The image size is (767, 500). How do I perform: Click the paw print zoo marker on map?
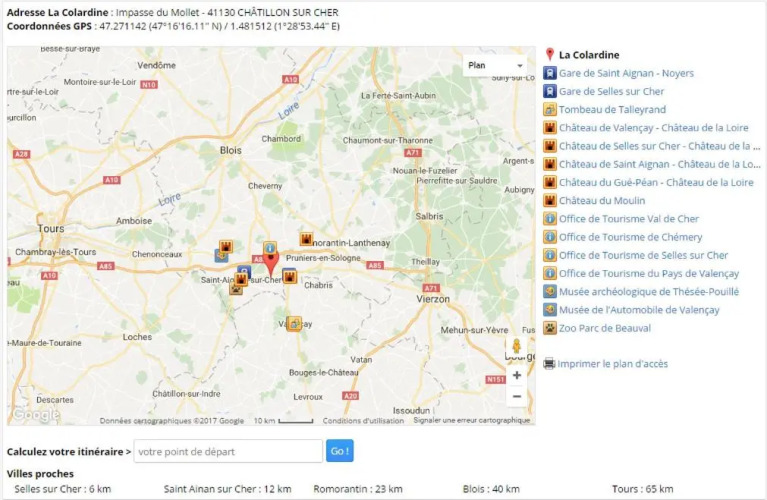click(236, 288)
